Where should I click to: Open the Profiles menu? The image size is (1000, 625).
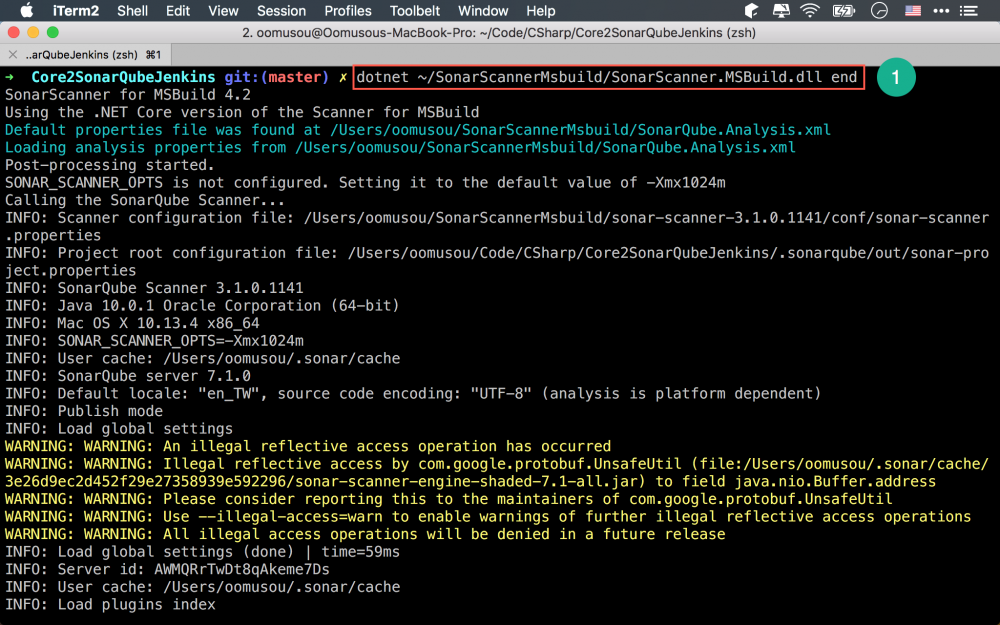348,11
